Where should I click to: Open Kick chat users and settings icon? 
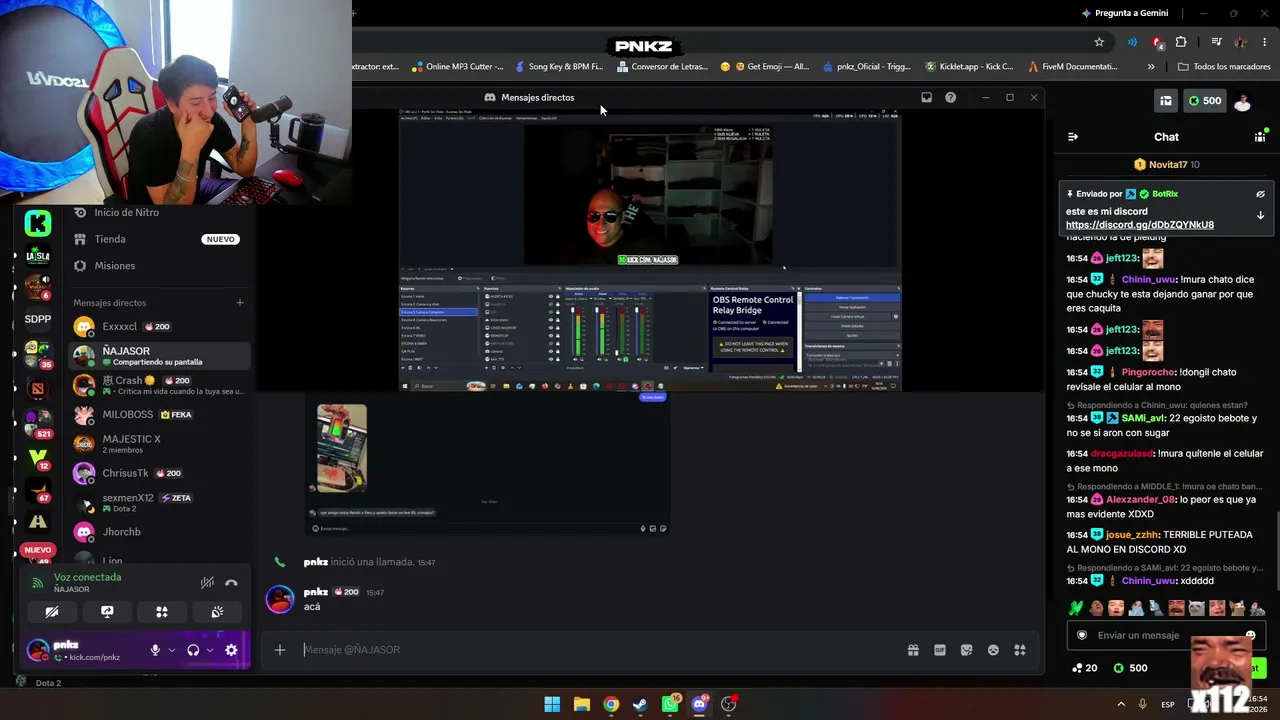[x=1260, y=137]
